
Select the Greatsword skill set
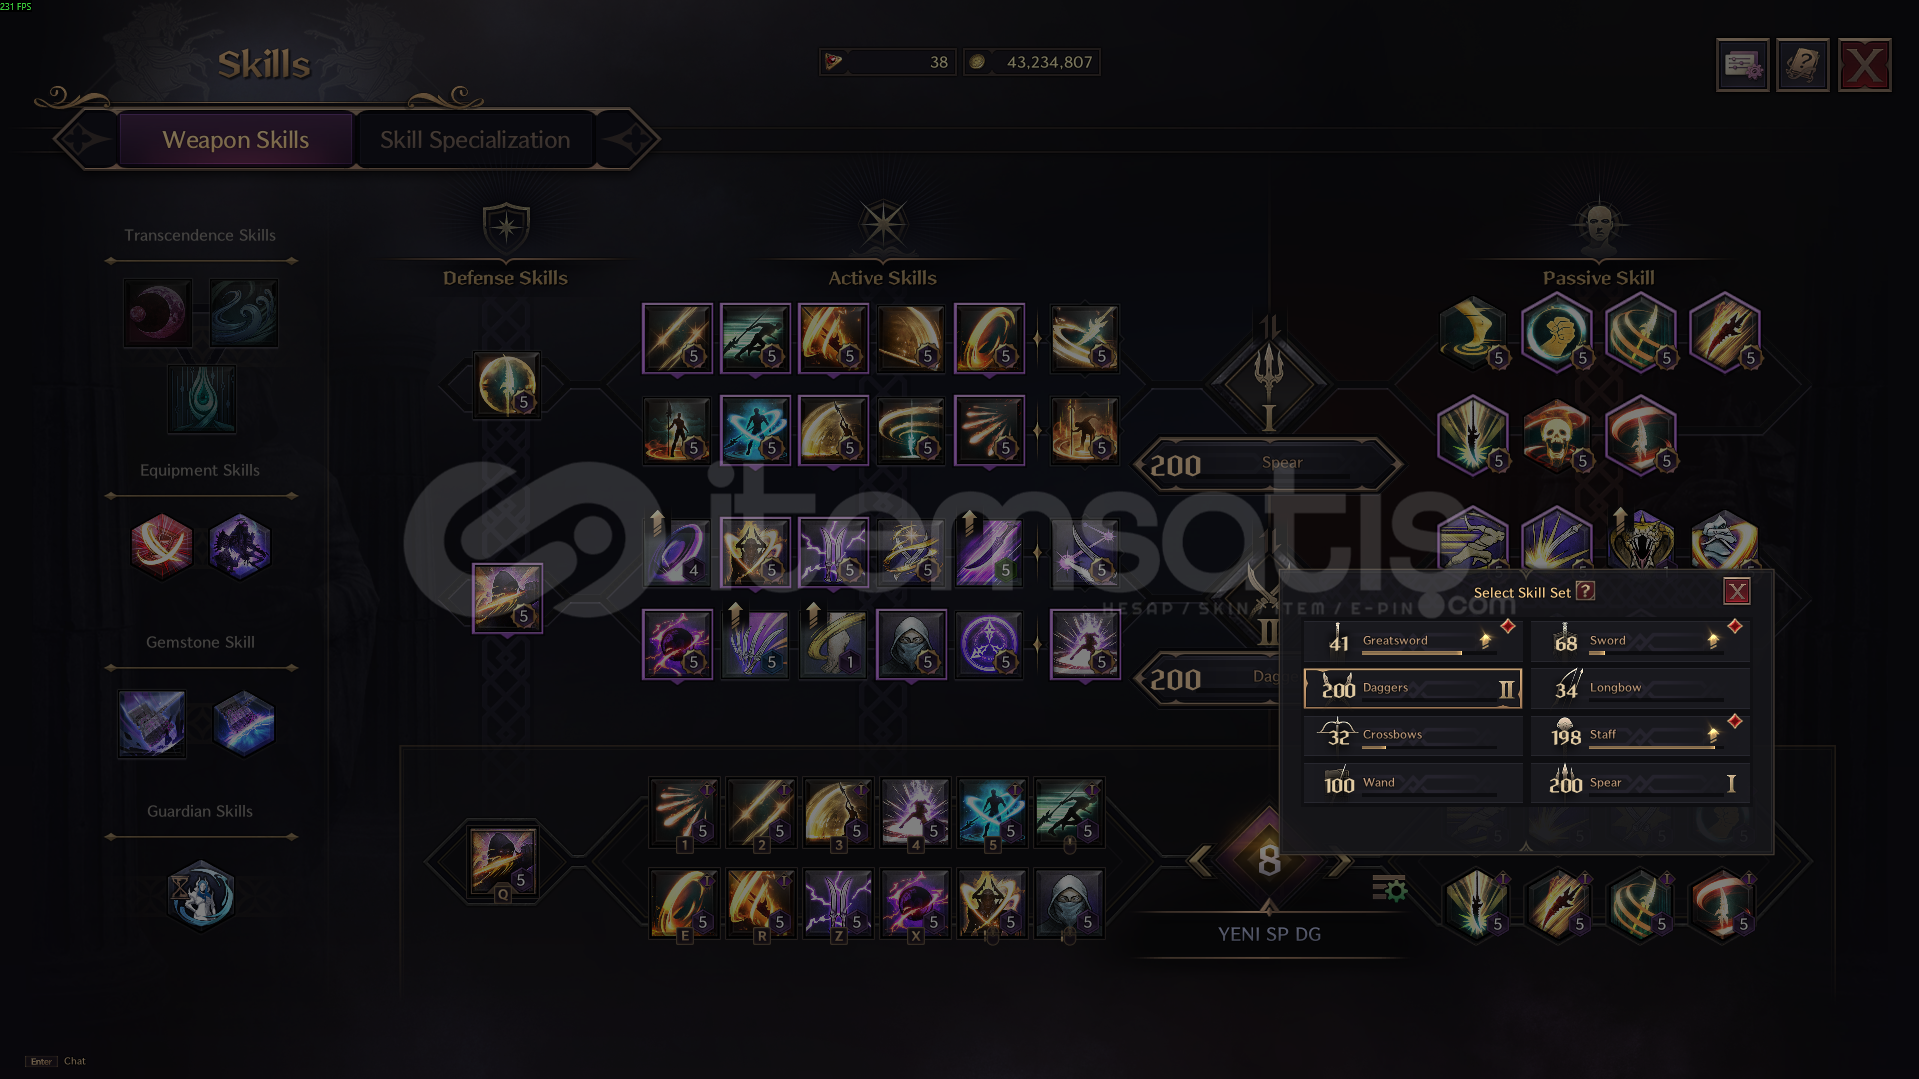(x=1412, y=641)
